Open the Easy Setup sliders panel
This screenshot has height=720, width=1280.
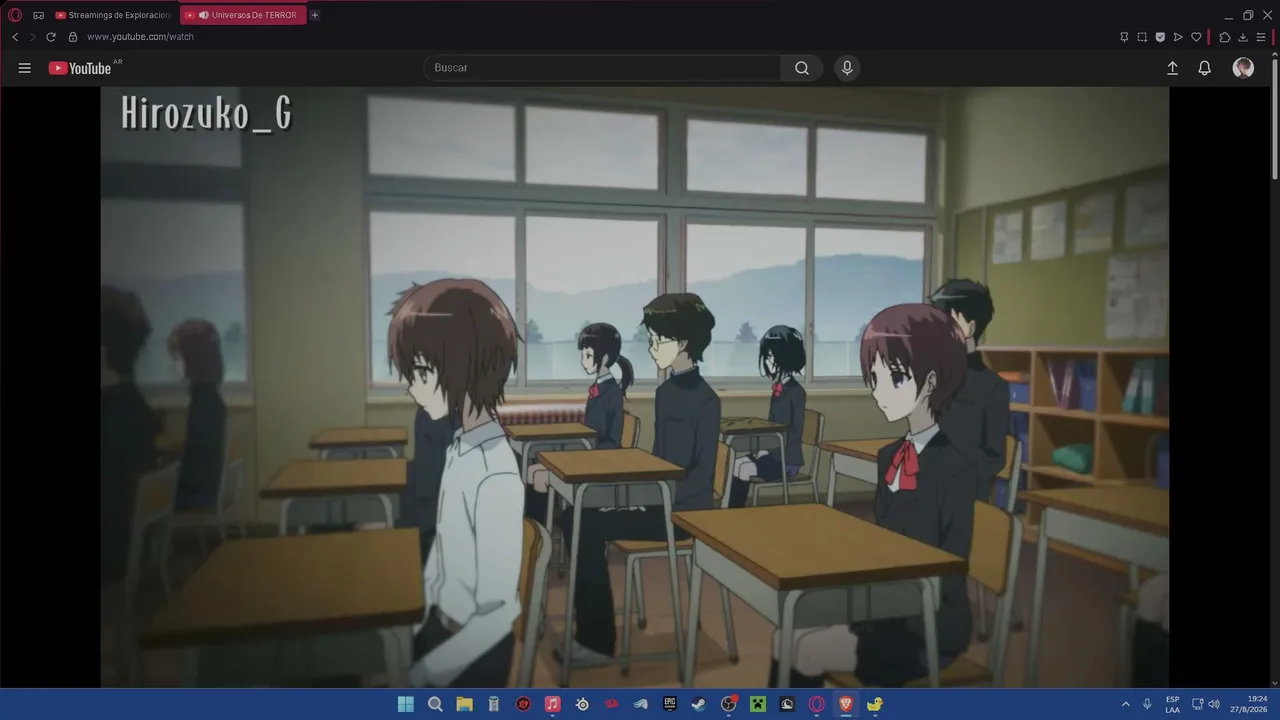tap(1261, 37)
